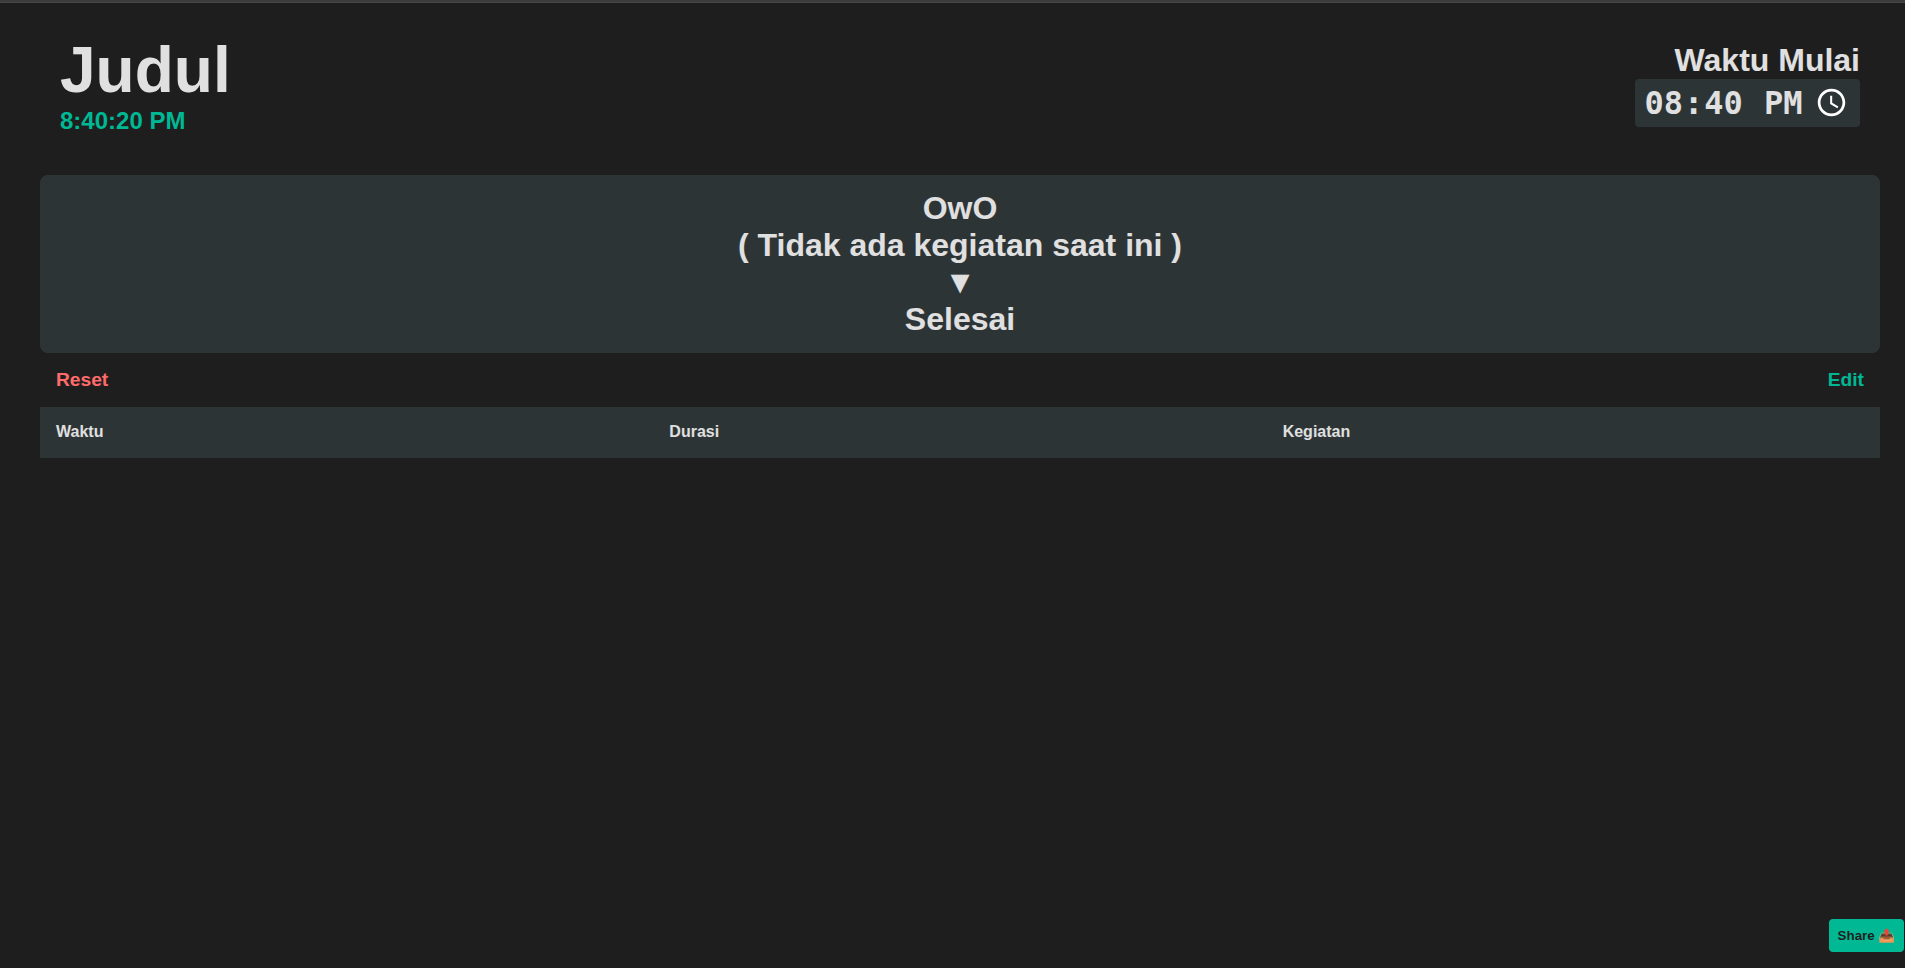Click the green running clock 8:40:20 PM

pyautogui.click(x=122, y=120)
